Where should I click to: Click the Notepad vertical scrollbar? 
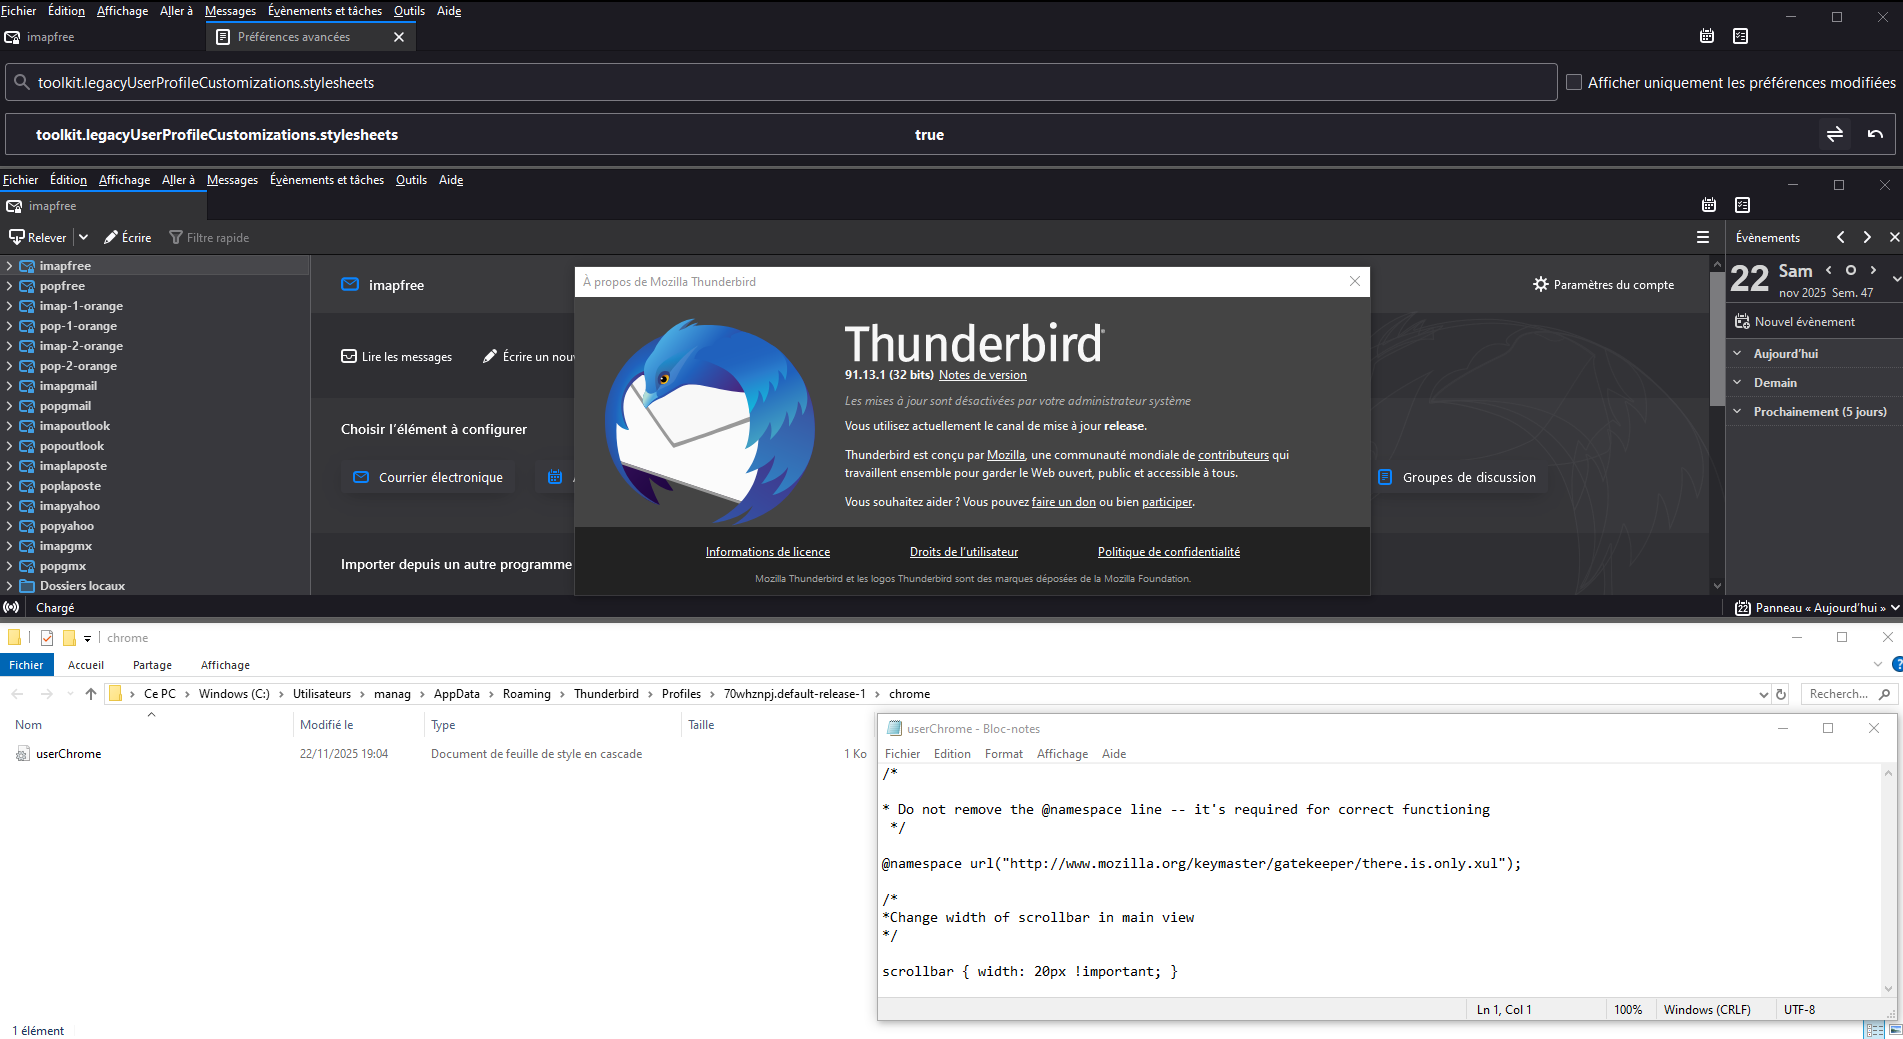click(x=1888, y=880)
